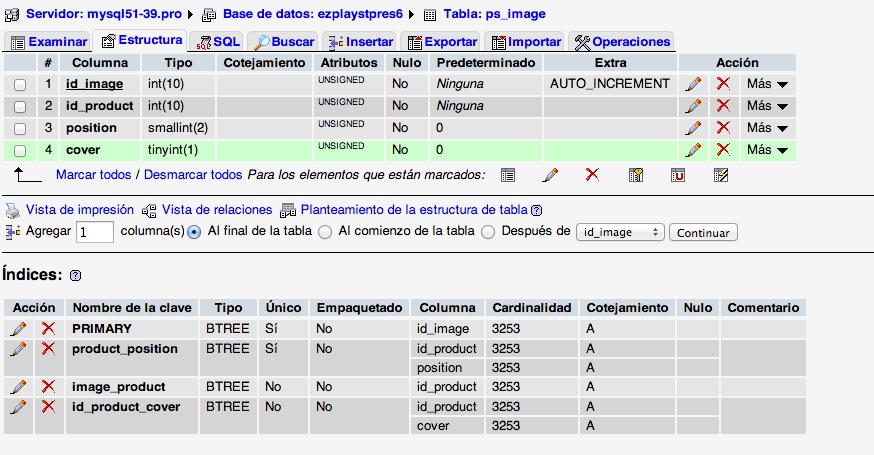Screen dimensions: 874x455
Task: Set primary key icon for marked columns
Action: 636,175
